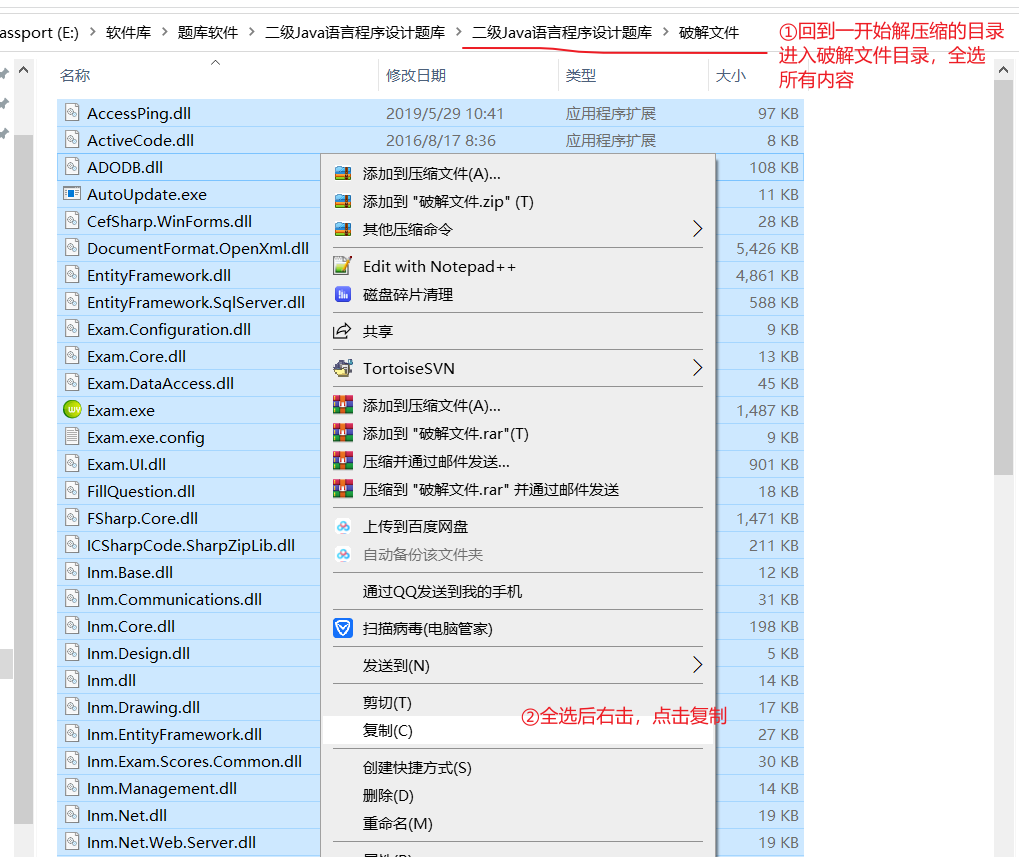Click the 磁盘碎片清理 icon
The width and height of the screenshot is (1019, 857).
pyautogui.click(x=342, y=294)
